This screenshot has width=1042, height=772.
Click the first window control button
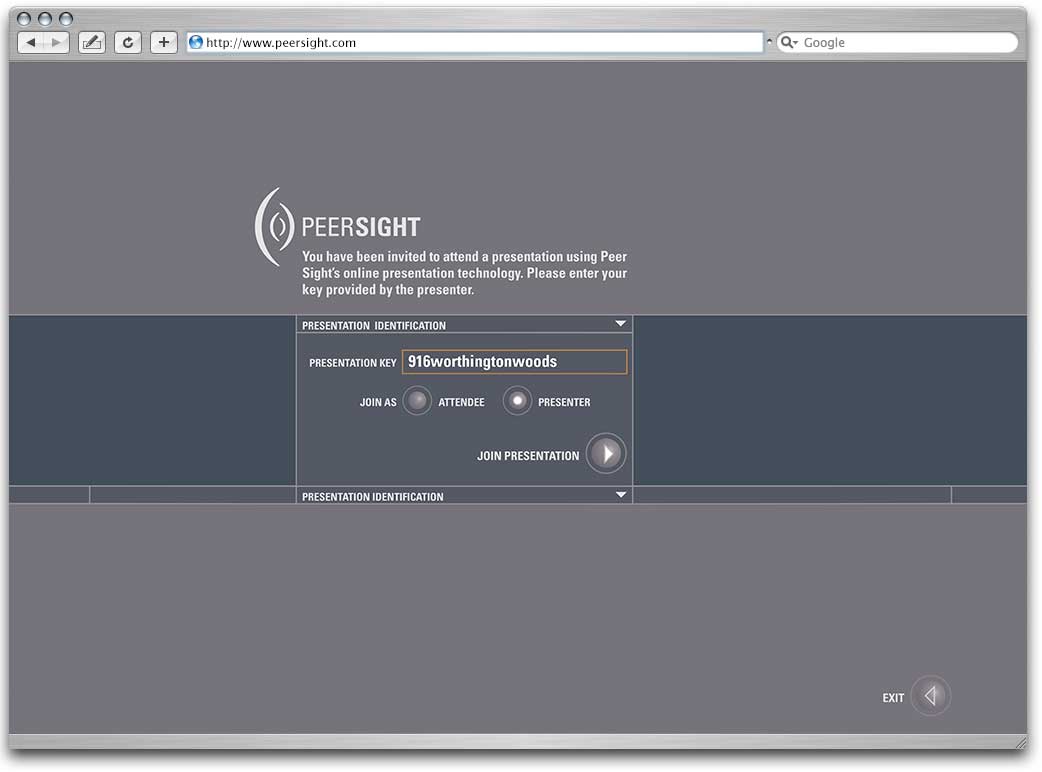(24, 19)
